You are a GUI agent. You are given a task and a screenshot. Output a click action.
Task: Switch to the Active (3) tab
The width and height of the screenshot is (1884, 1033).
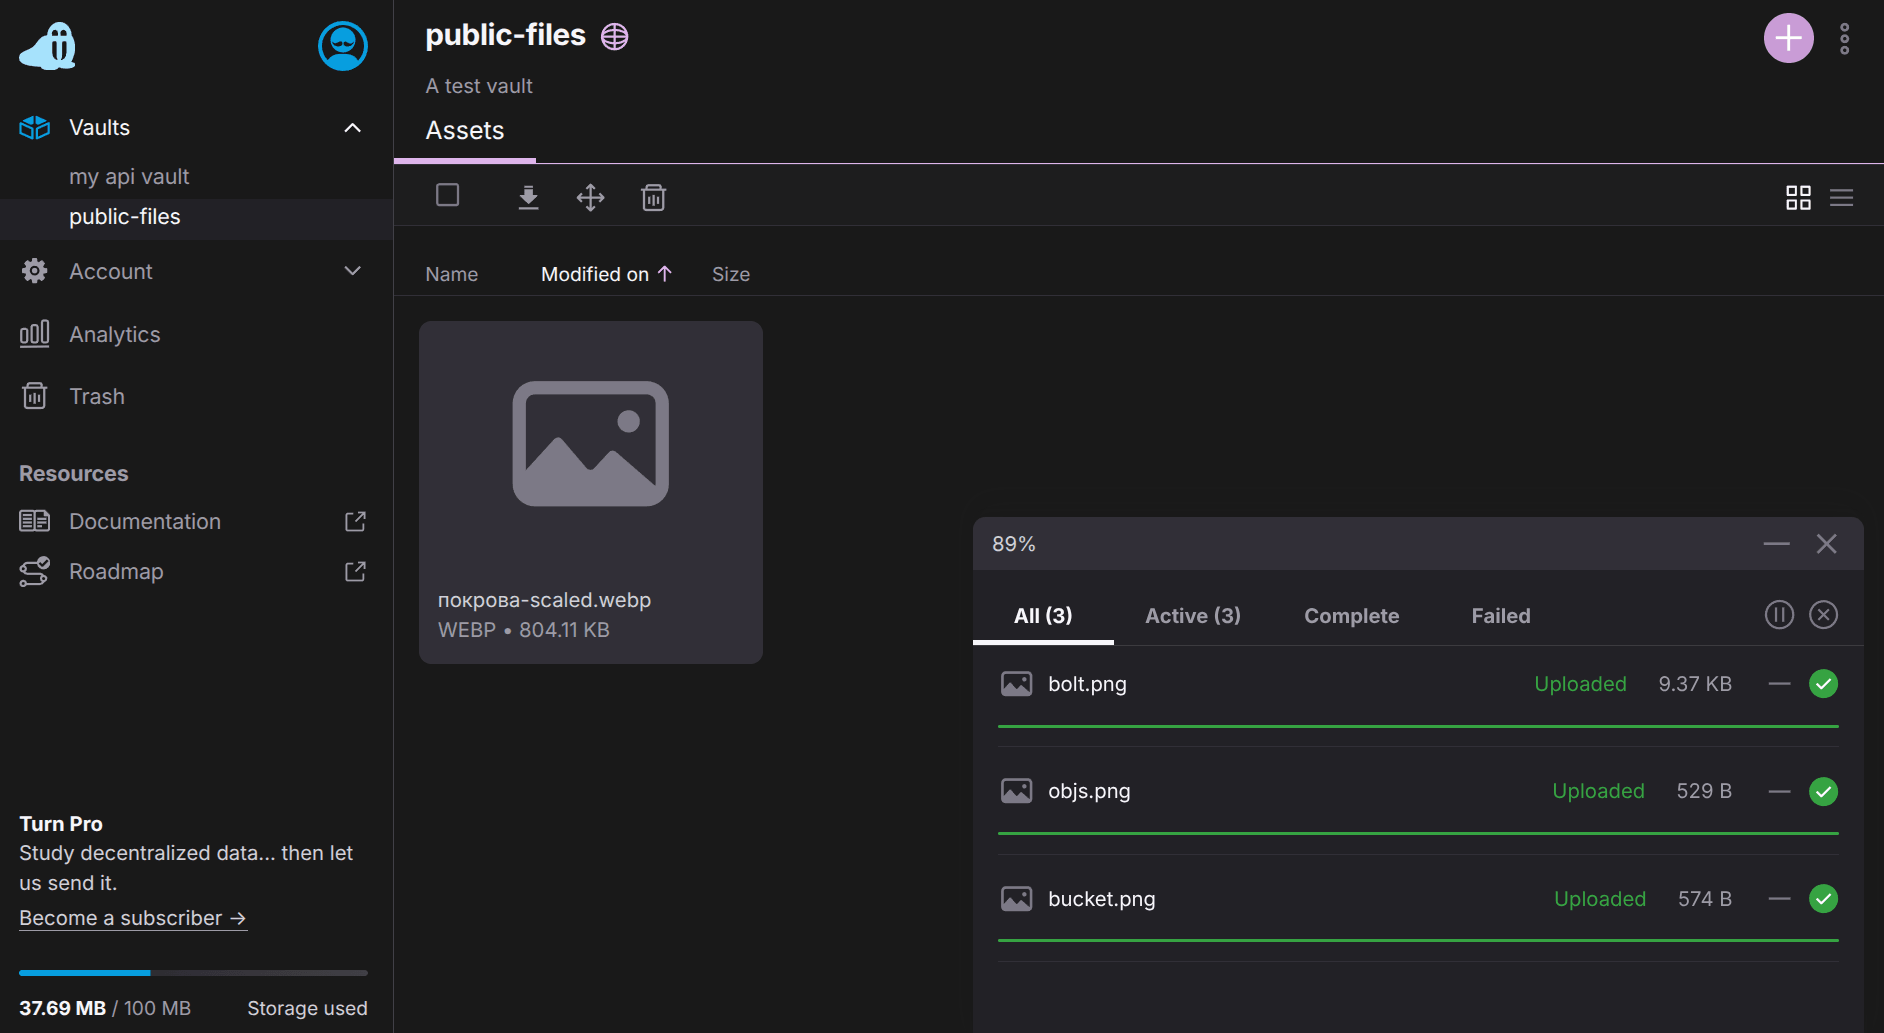pyautogui.click(x=1192, y=616)
